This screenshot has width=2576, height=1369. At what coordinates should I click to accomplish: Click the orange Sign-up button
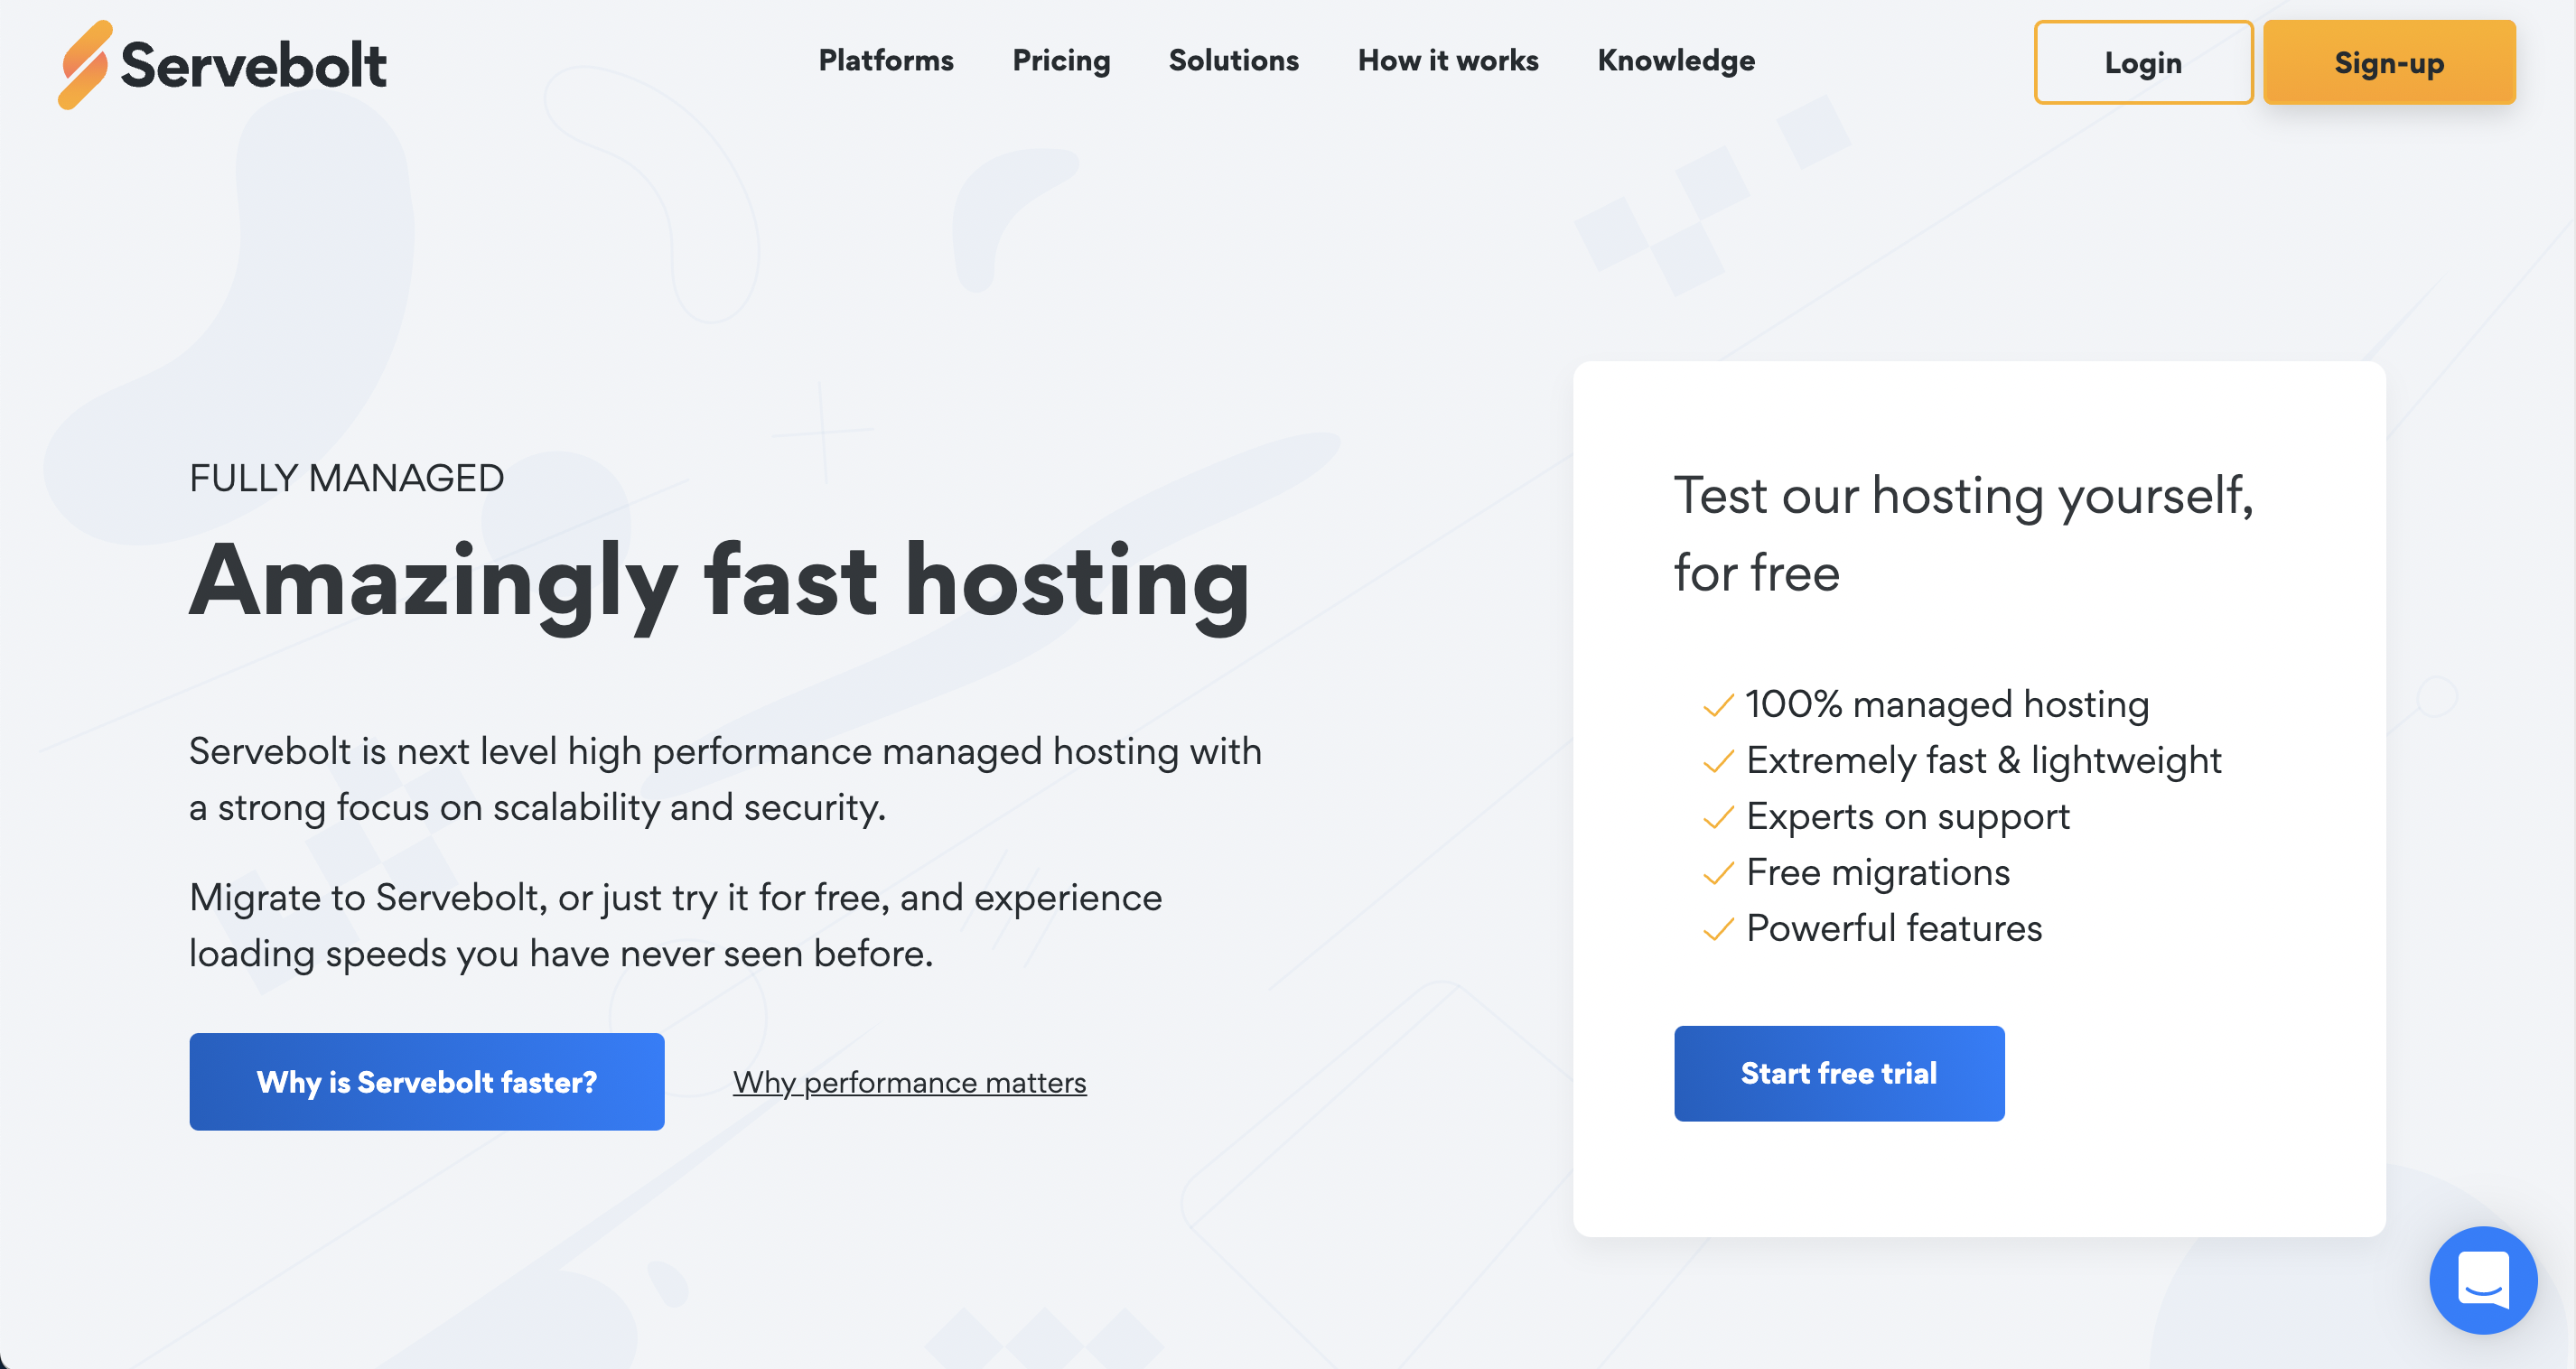[x=2389, y=63]
